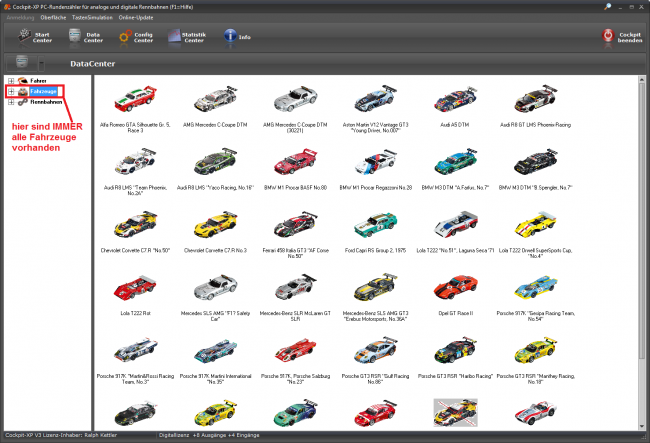Viewport: 650px width, 443px height.
Task: Click the magnifier icon in title bar
Action: tap(607, 7)
